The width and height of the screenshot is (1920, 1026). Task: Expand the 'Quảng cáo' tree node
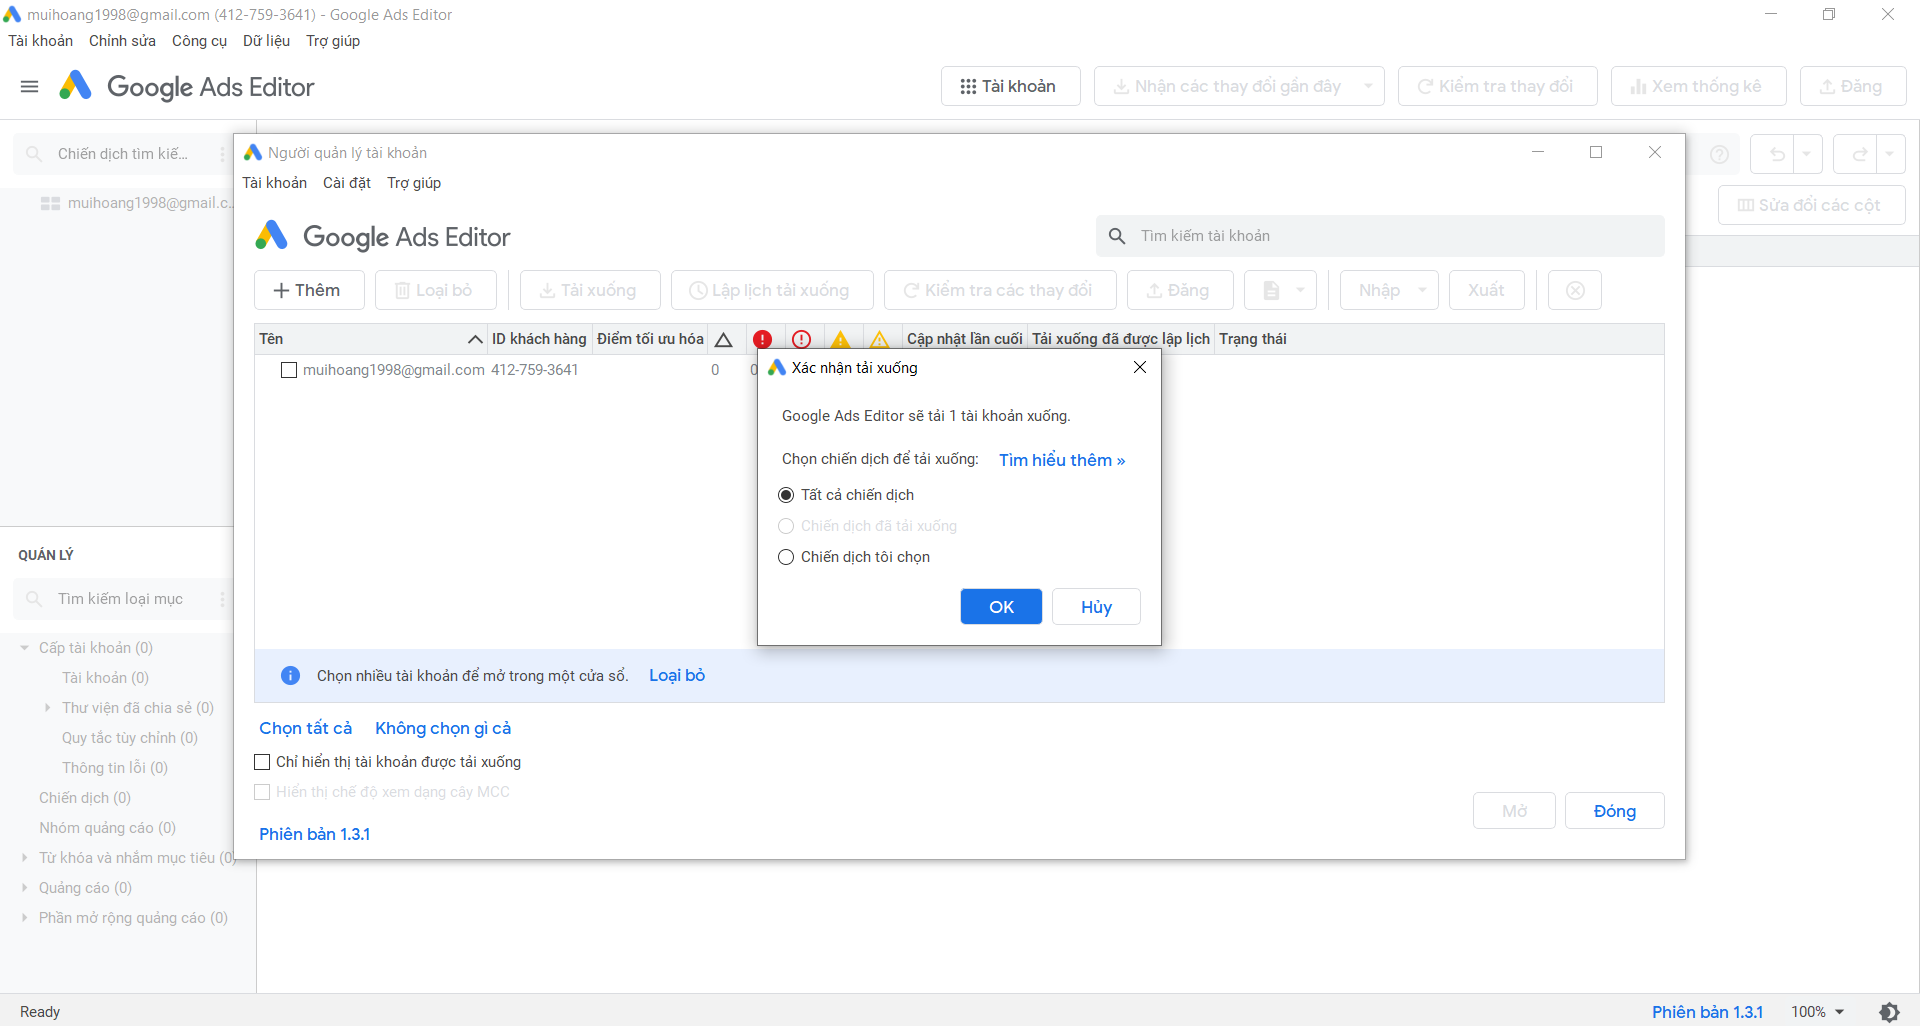pyautogui.click(x=25, y=888)
